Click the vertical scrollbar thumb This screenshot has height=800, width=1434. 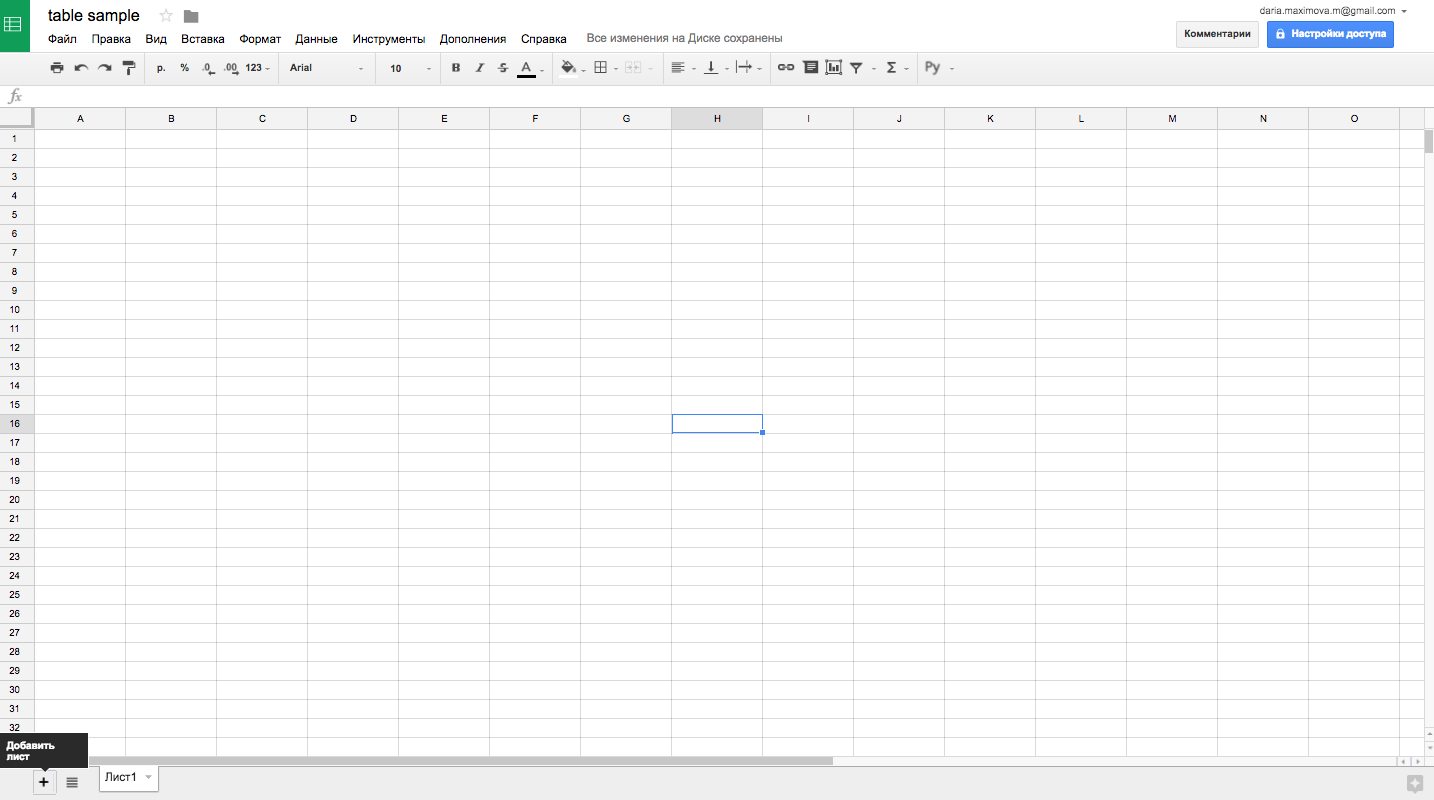pos(1429,141)
